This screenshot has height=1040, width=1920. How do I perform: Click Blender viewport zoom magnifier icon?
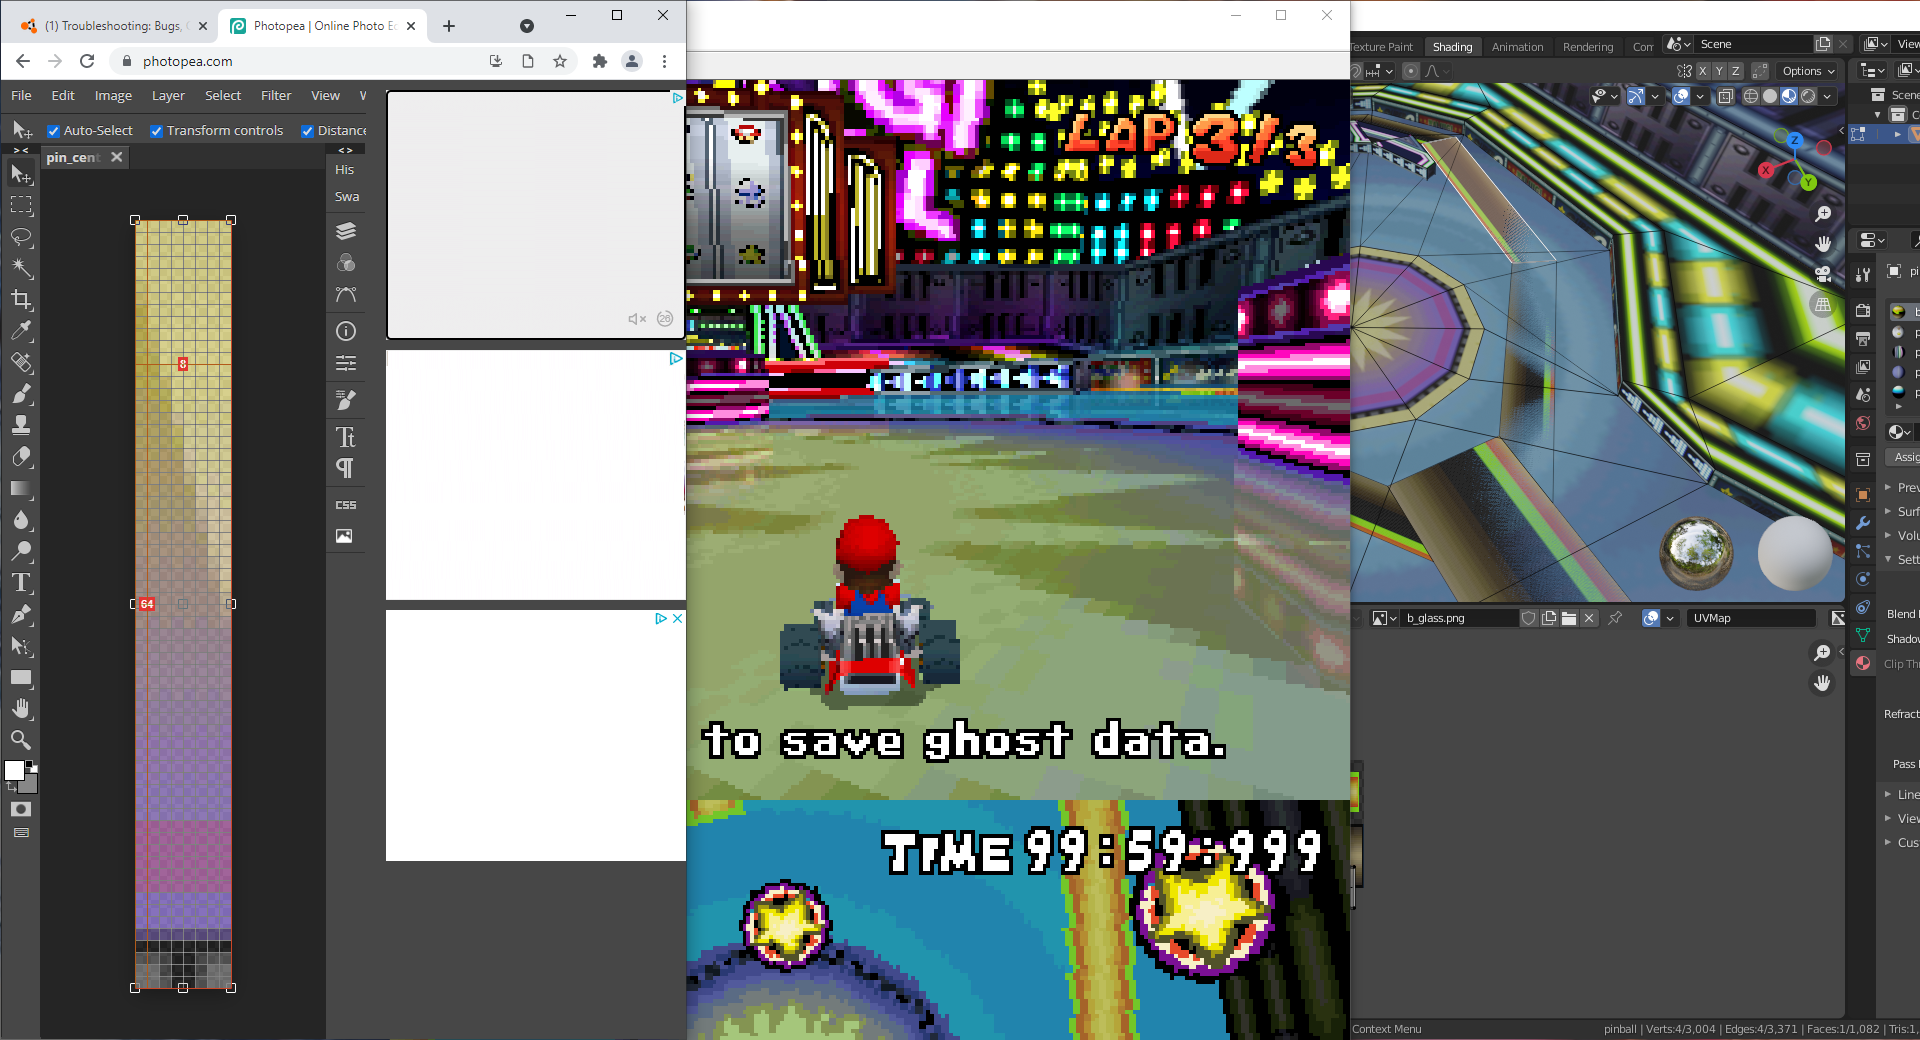tap(1823, 214)
